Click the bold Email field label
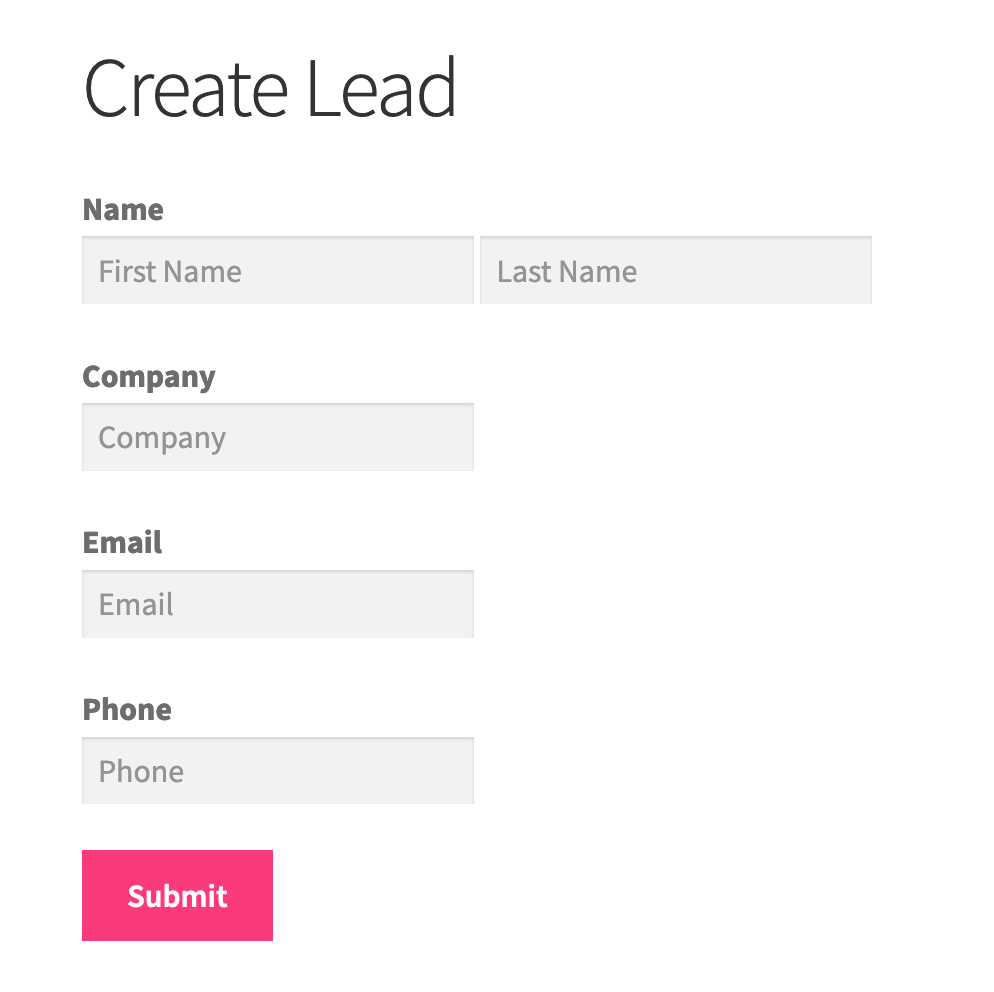 click(x=122, y=543)
